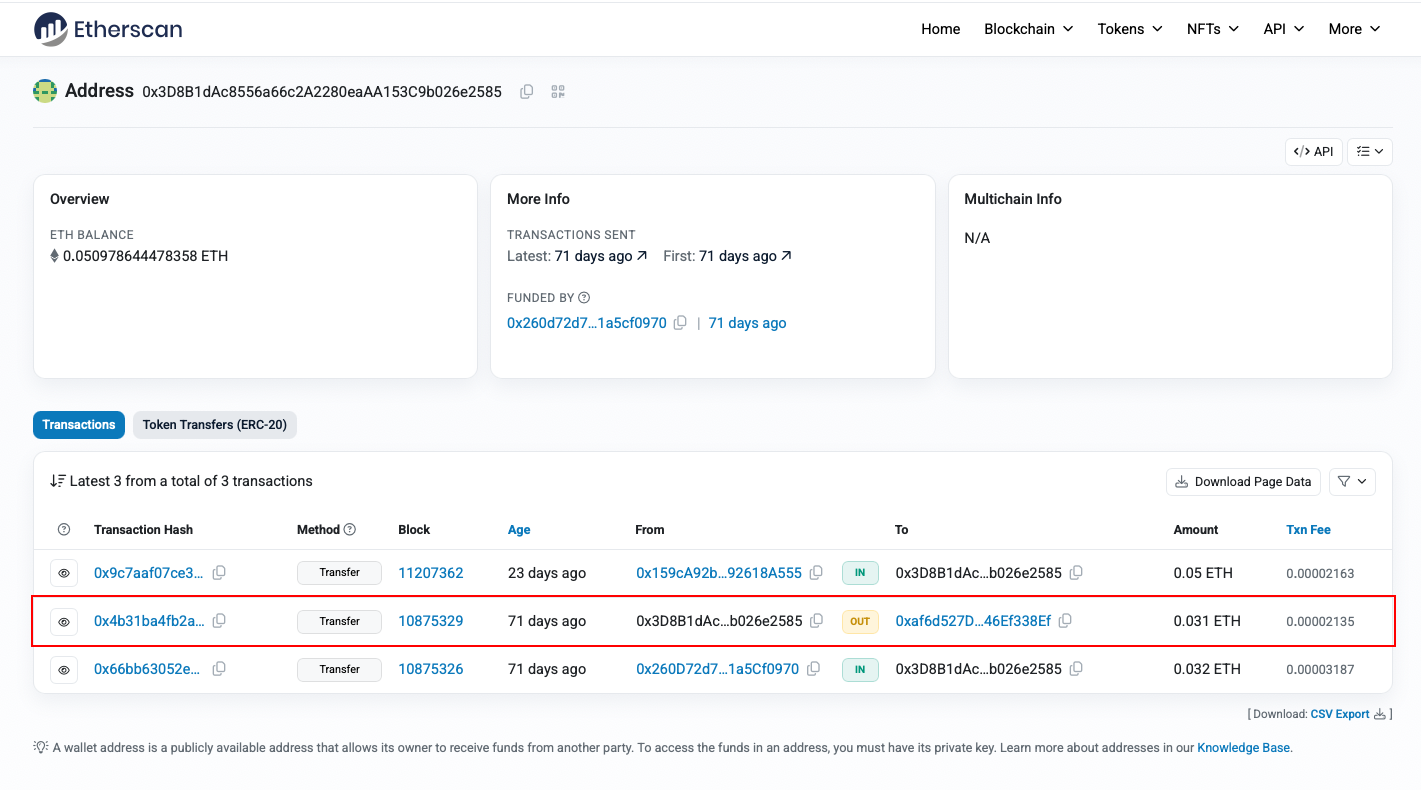
Task: Show QR code for the address
Action: 558,92
